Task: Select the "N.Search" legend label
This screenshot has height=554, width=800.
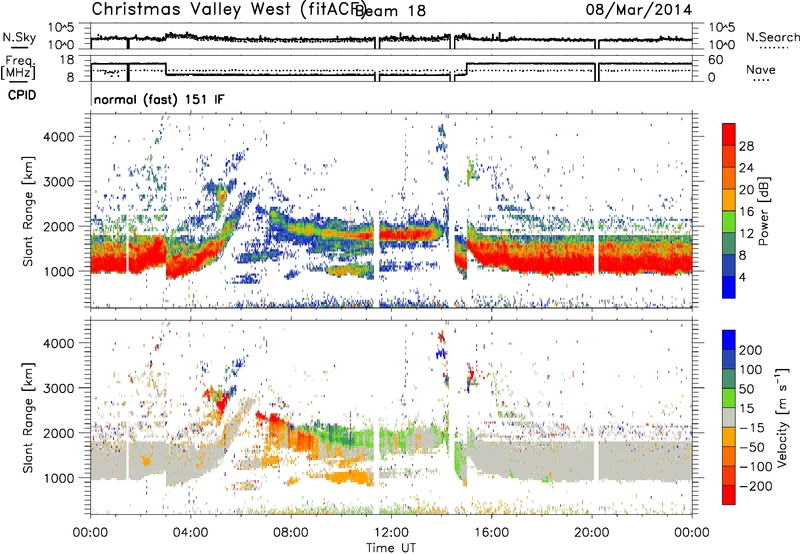Action: 772,37
